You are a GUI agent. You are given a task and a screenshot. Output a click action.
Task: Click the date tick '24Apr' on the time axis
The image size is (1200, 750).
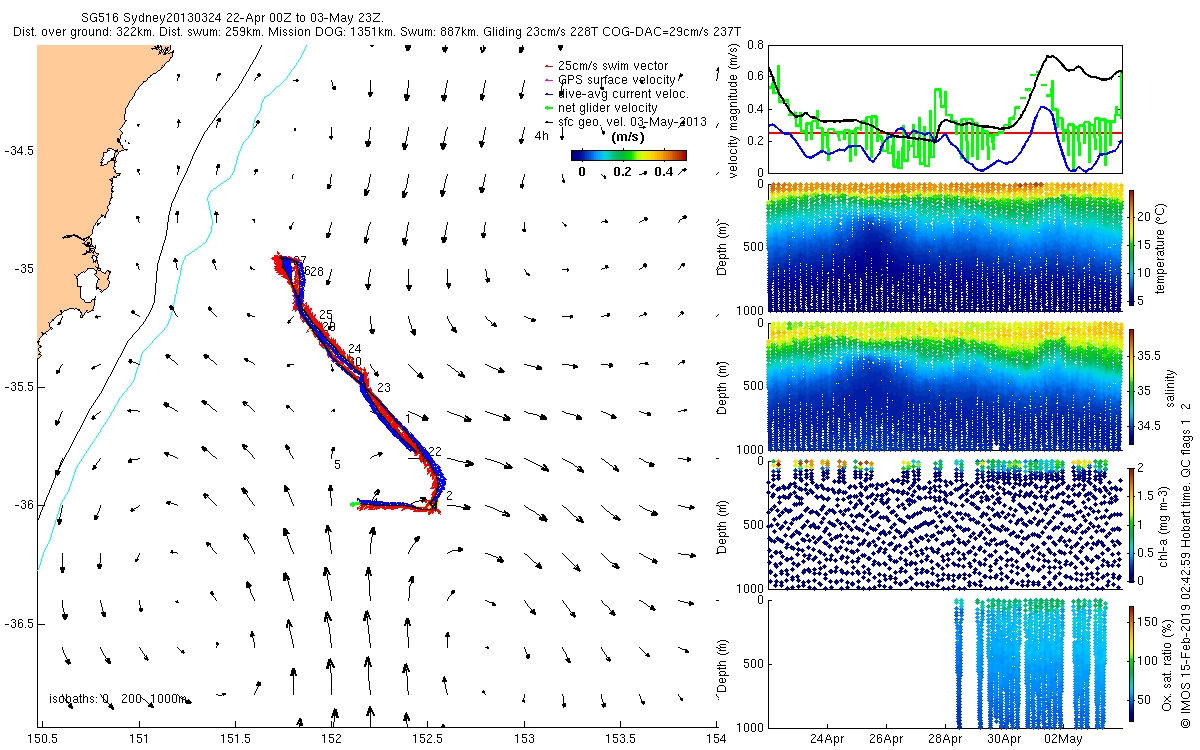point(828,739)
